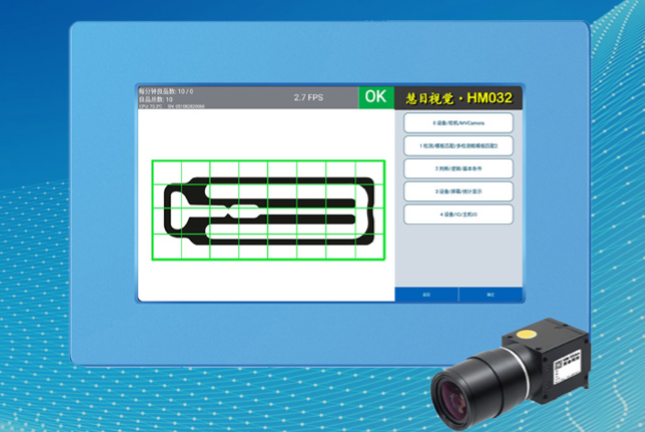
Task: Click the yellow HM032 title banner
Action: pos(460,97)
